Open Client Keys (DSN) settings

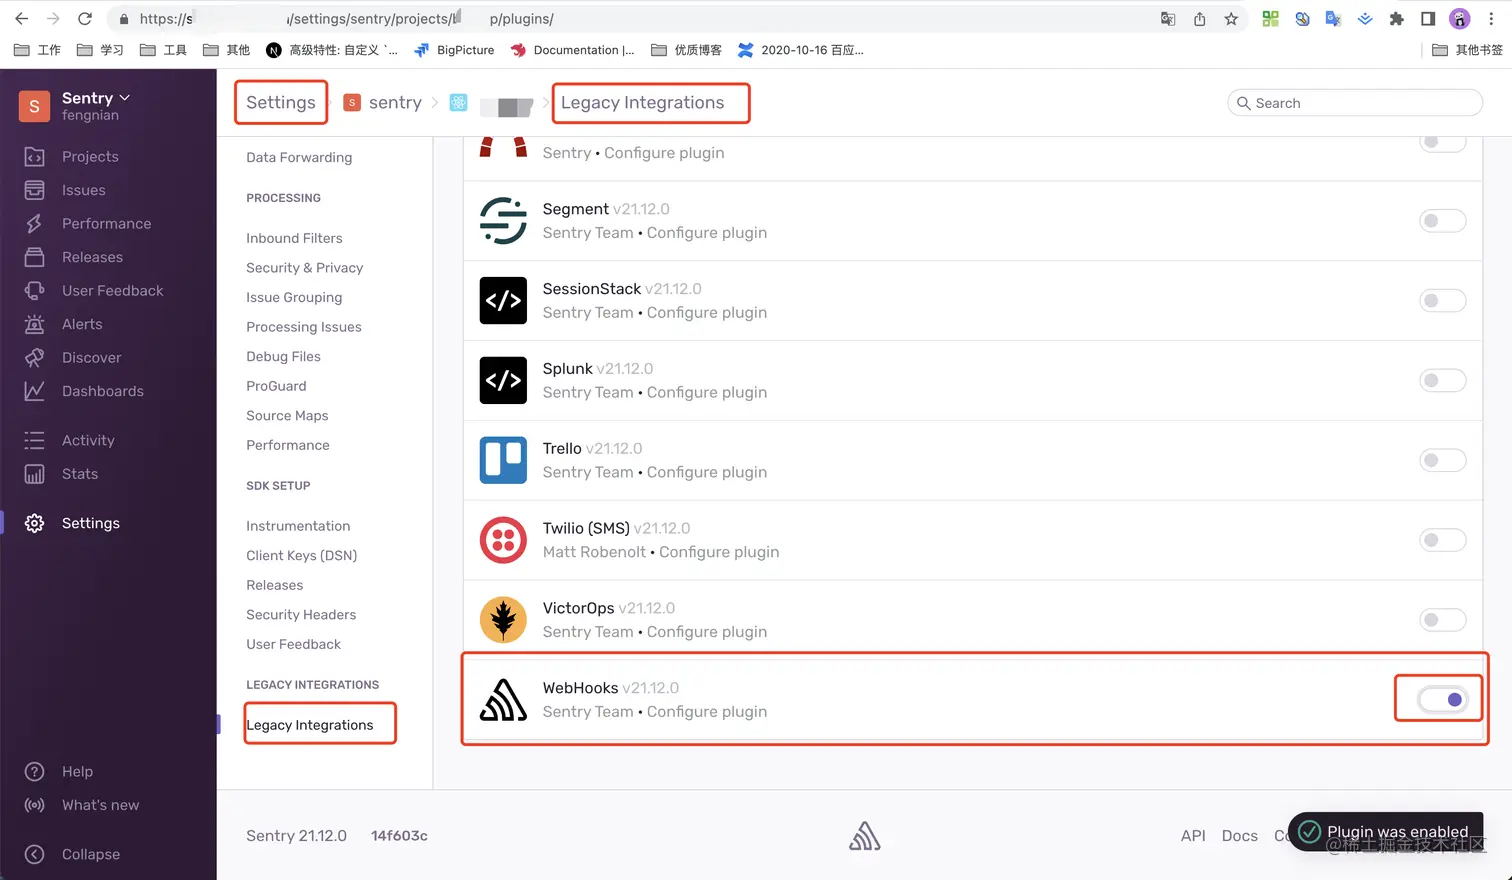(x=301, y=555)
